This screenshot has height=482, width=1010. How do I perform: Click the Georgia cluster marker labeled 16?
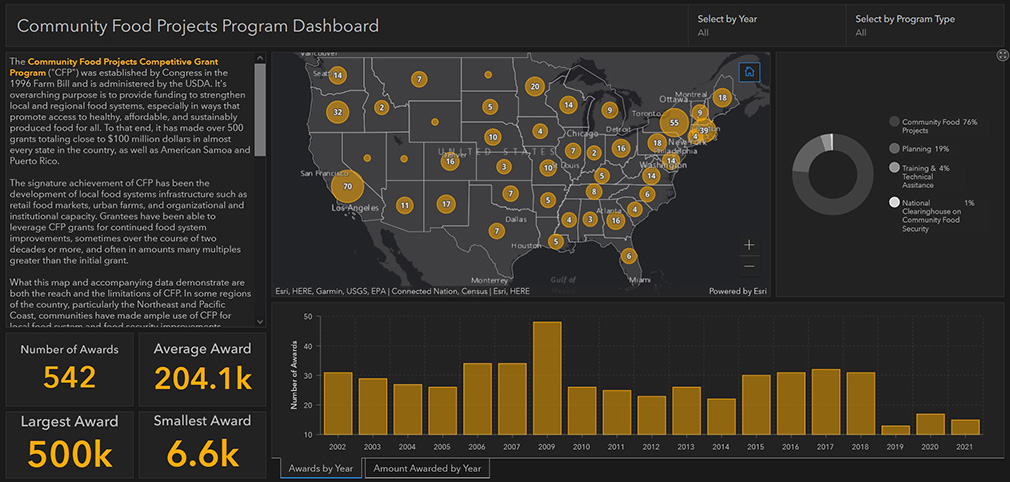click(x=616, y=220)
